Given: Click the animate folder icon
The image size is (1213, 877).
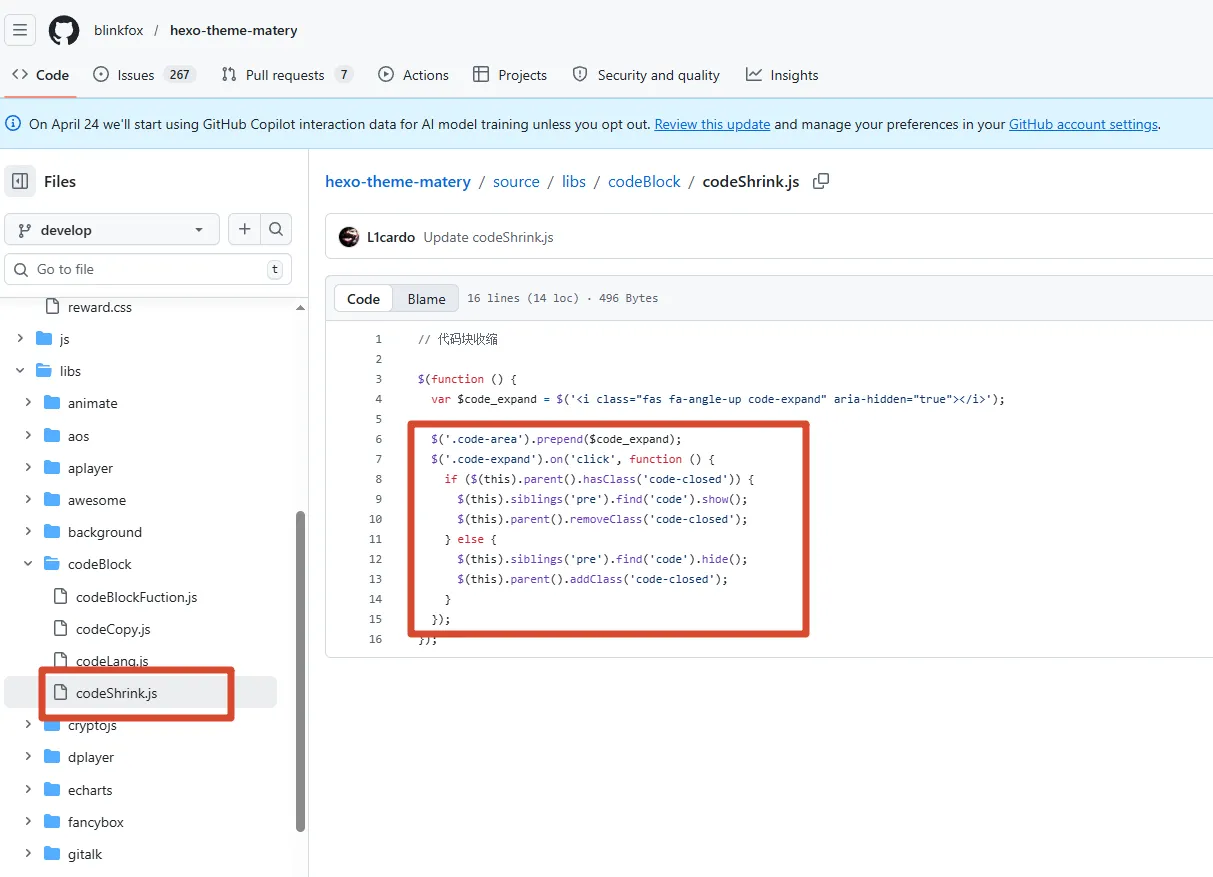Looking at the screenshot, I should (52, 403).
